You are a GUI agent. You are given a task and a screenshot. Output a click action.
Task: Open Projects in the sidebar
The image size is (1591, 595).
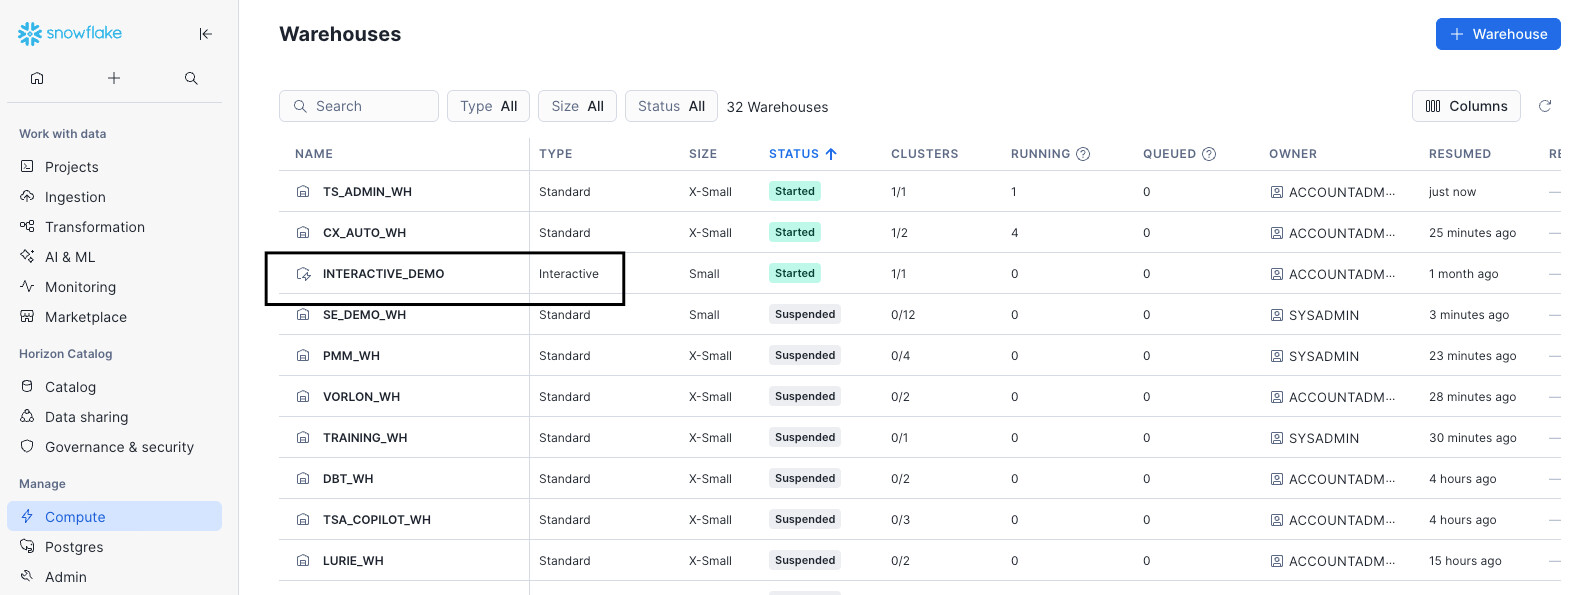[x=114, y=167]
